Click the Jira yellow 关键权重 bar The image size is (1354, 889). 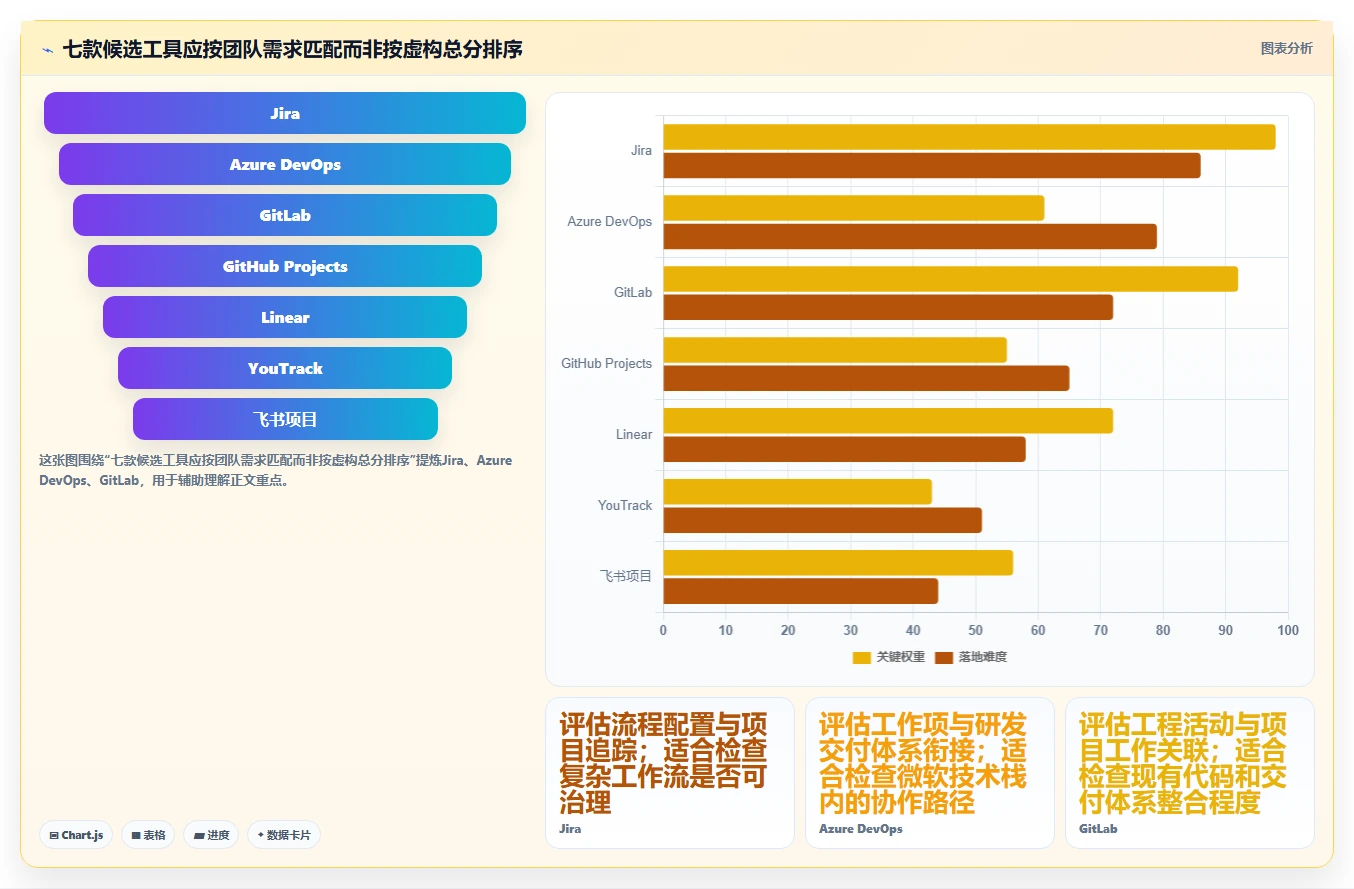coord(969,137)
